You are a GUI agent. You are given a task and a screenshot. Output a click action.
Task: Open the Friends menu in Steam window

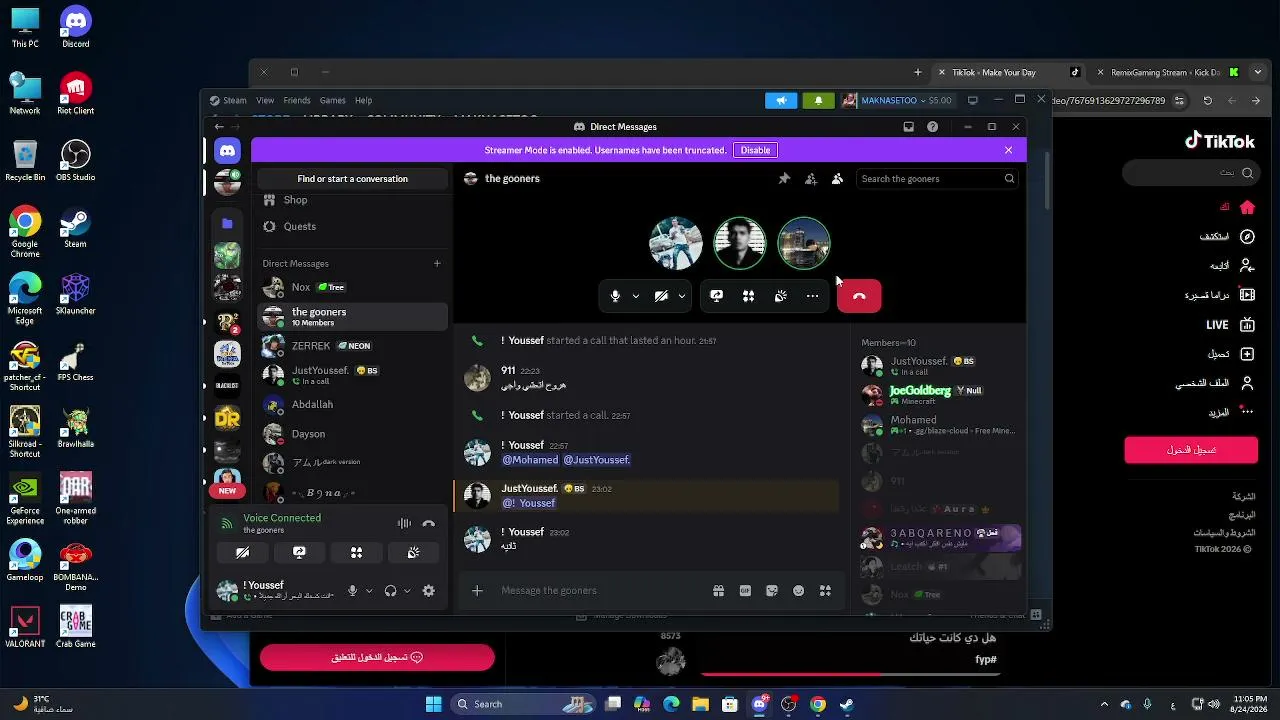click(x=297, y=100)
